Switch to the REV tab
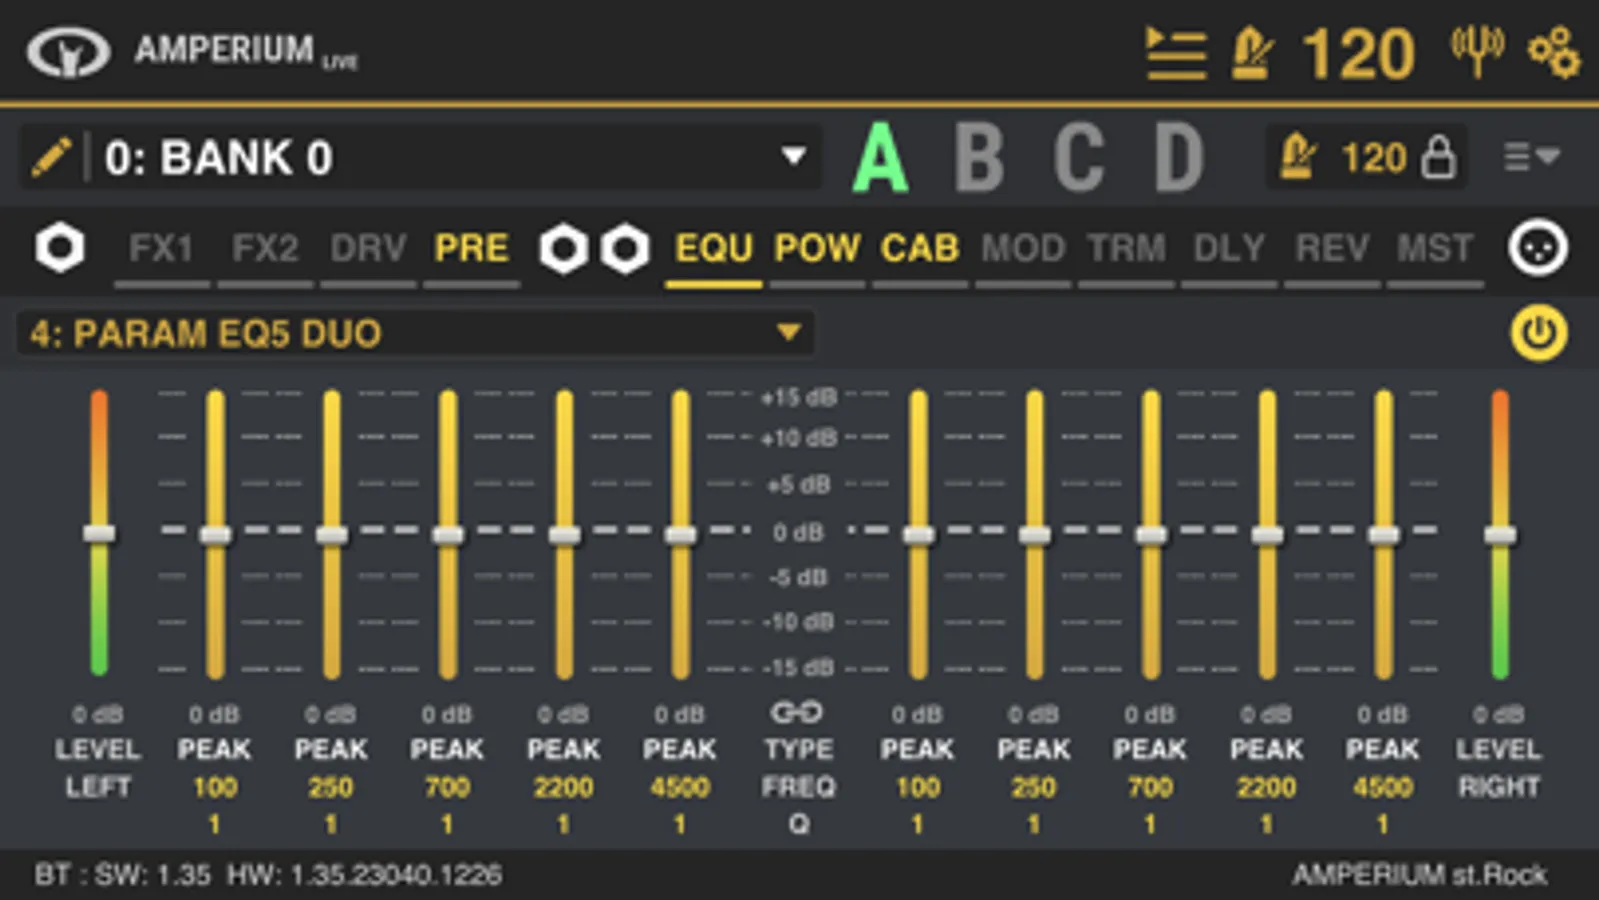The image size is (1599, 900). pos(1332,248)
